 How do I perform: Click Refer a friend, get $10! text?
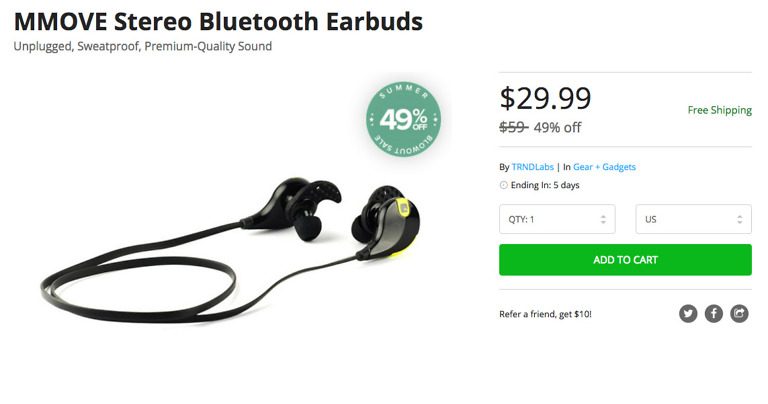545,314
